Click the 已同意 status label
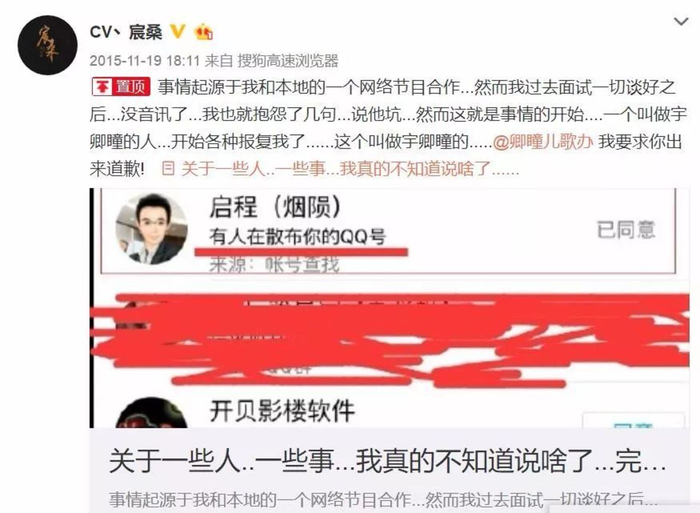700x513 pixels. 626,230
